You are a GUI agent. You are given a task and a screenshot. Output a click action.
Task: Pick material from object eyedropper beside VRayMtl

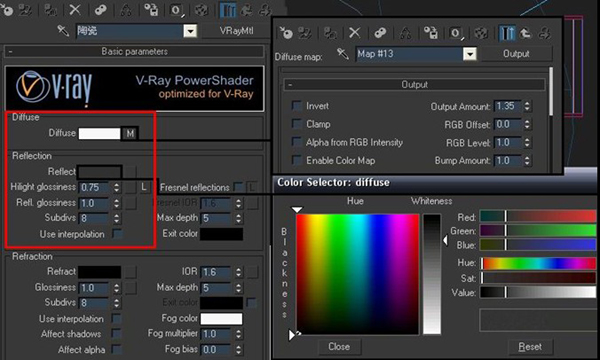[x=63, y=30]
